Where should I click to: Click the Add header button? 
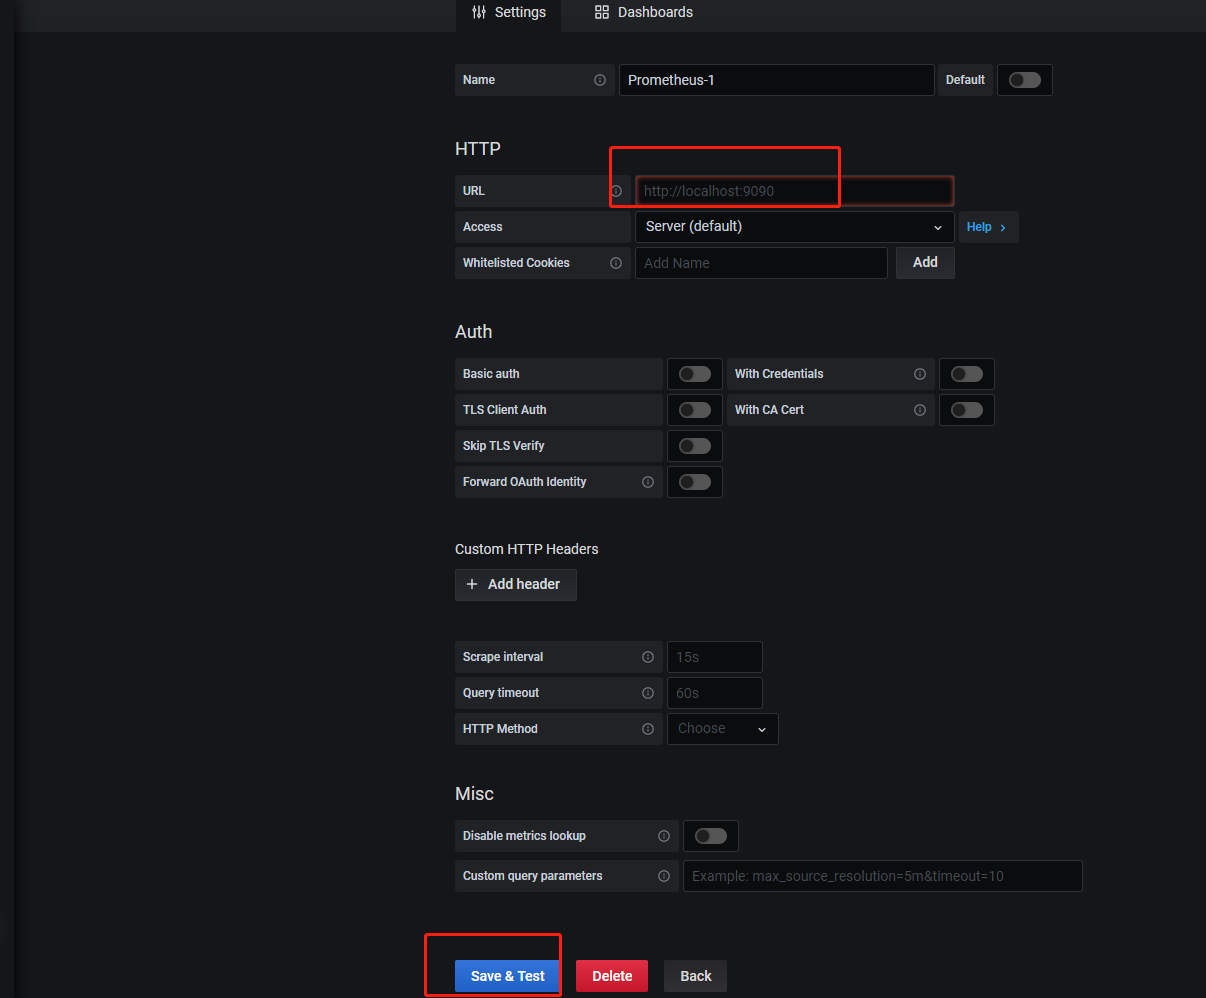pyautogui.click(x=515, y=584)
